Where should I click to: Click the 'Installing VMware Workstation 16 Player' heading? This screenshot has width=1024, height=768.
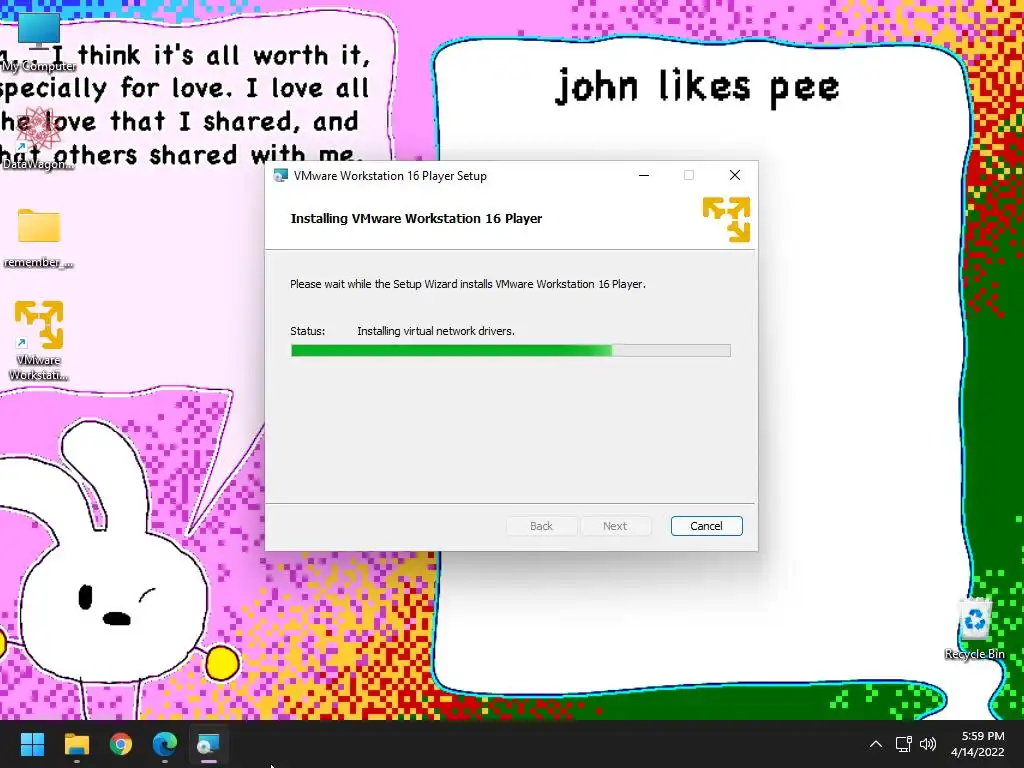click(416, 219)
